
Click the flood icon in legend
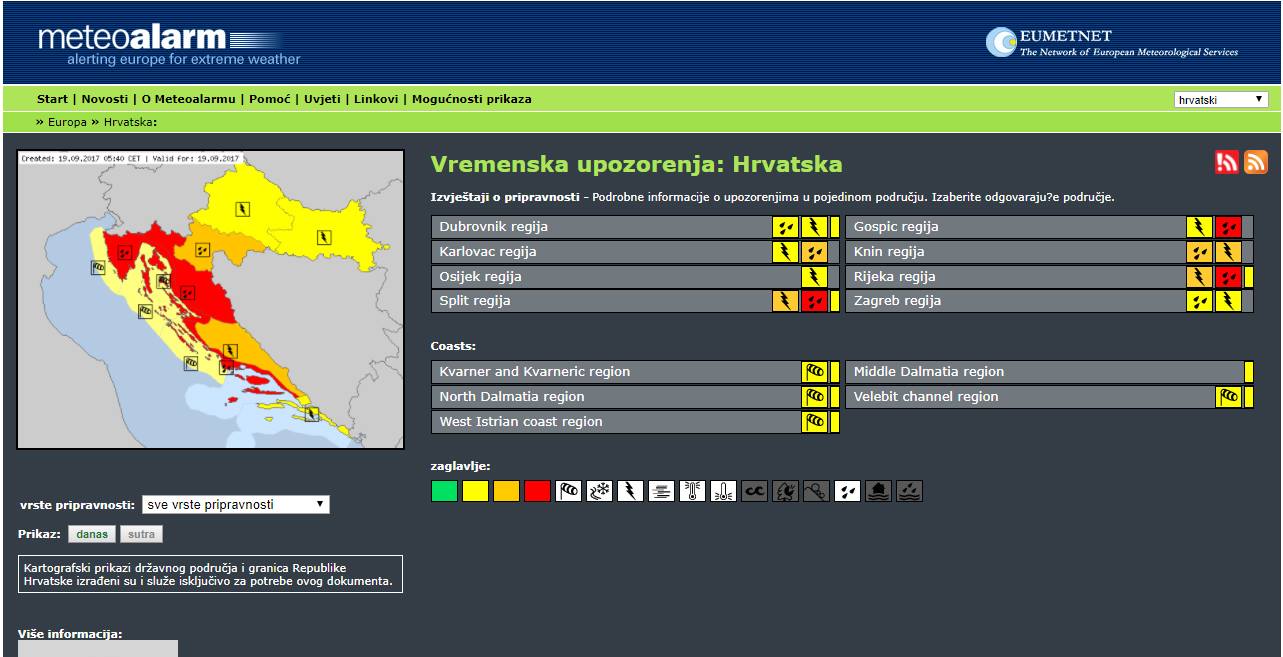(878, 491)
